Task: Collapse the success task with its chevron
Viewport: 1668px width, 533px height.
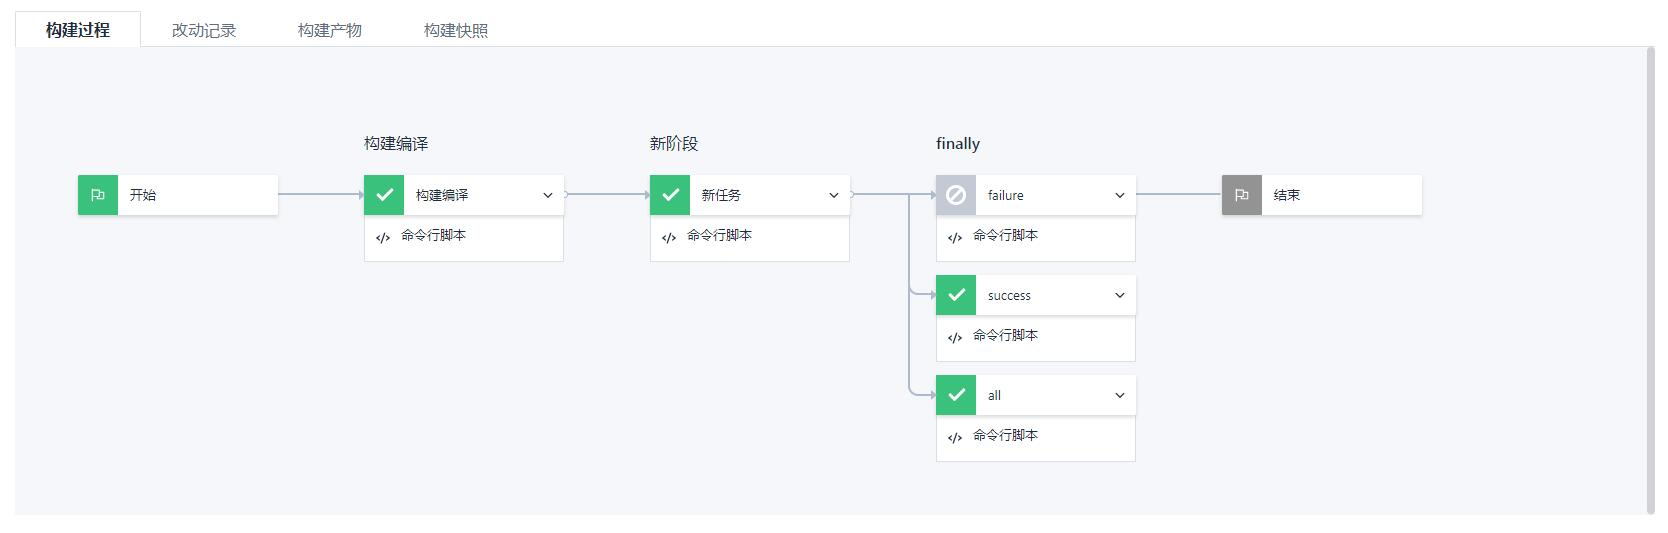Action: click(x=1120, y=295)
